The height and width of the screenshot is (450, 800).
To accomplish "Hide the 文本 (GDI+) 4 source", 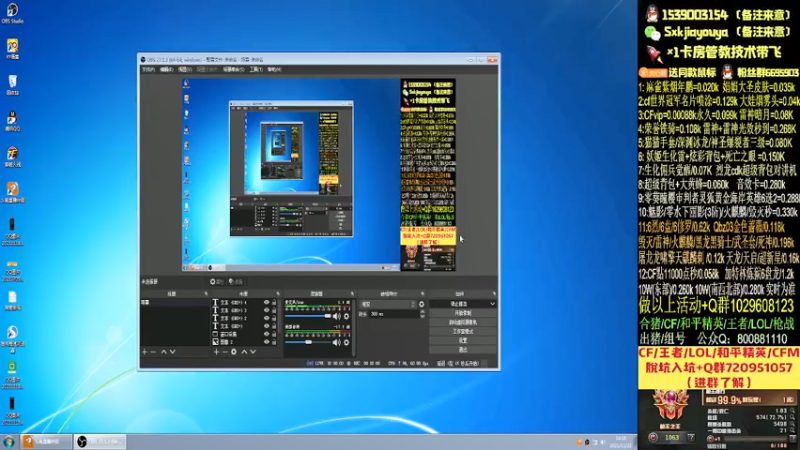I will click(266, 303).
